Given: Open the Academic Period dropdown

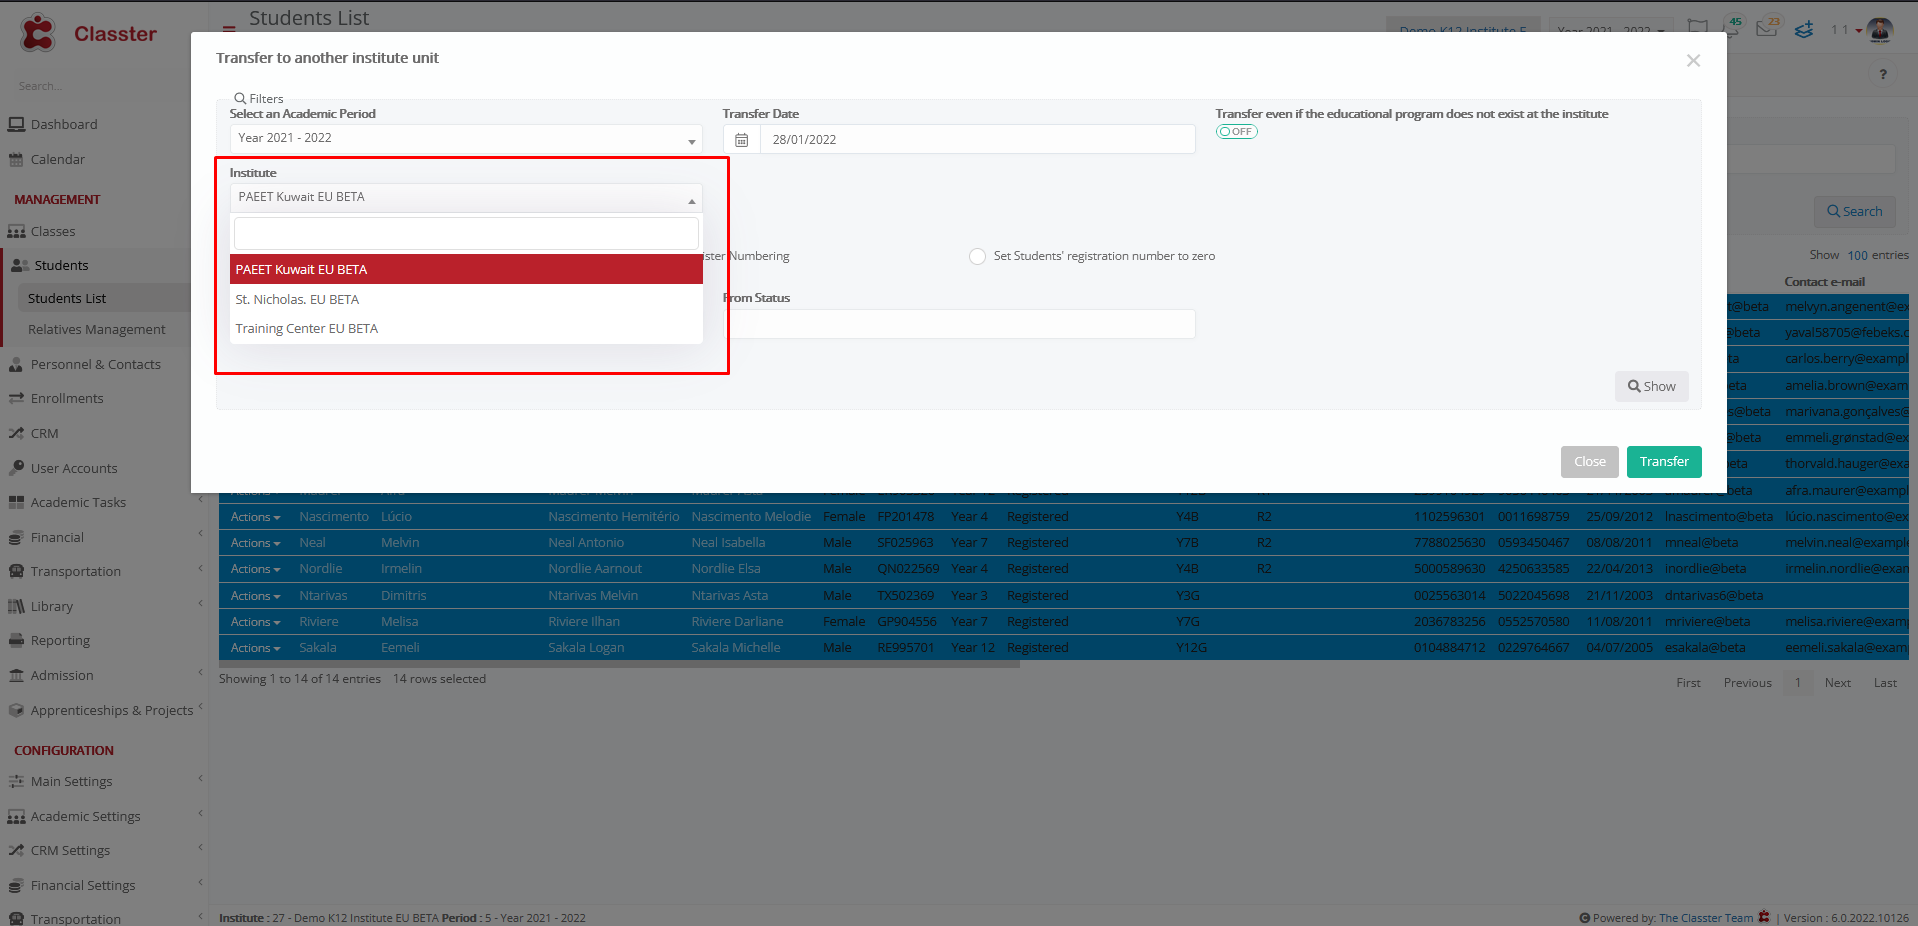Looking at the screenshot, I should coord(466,138).
